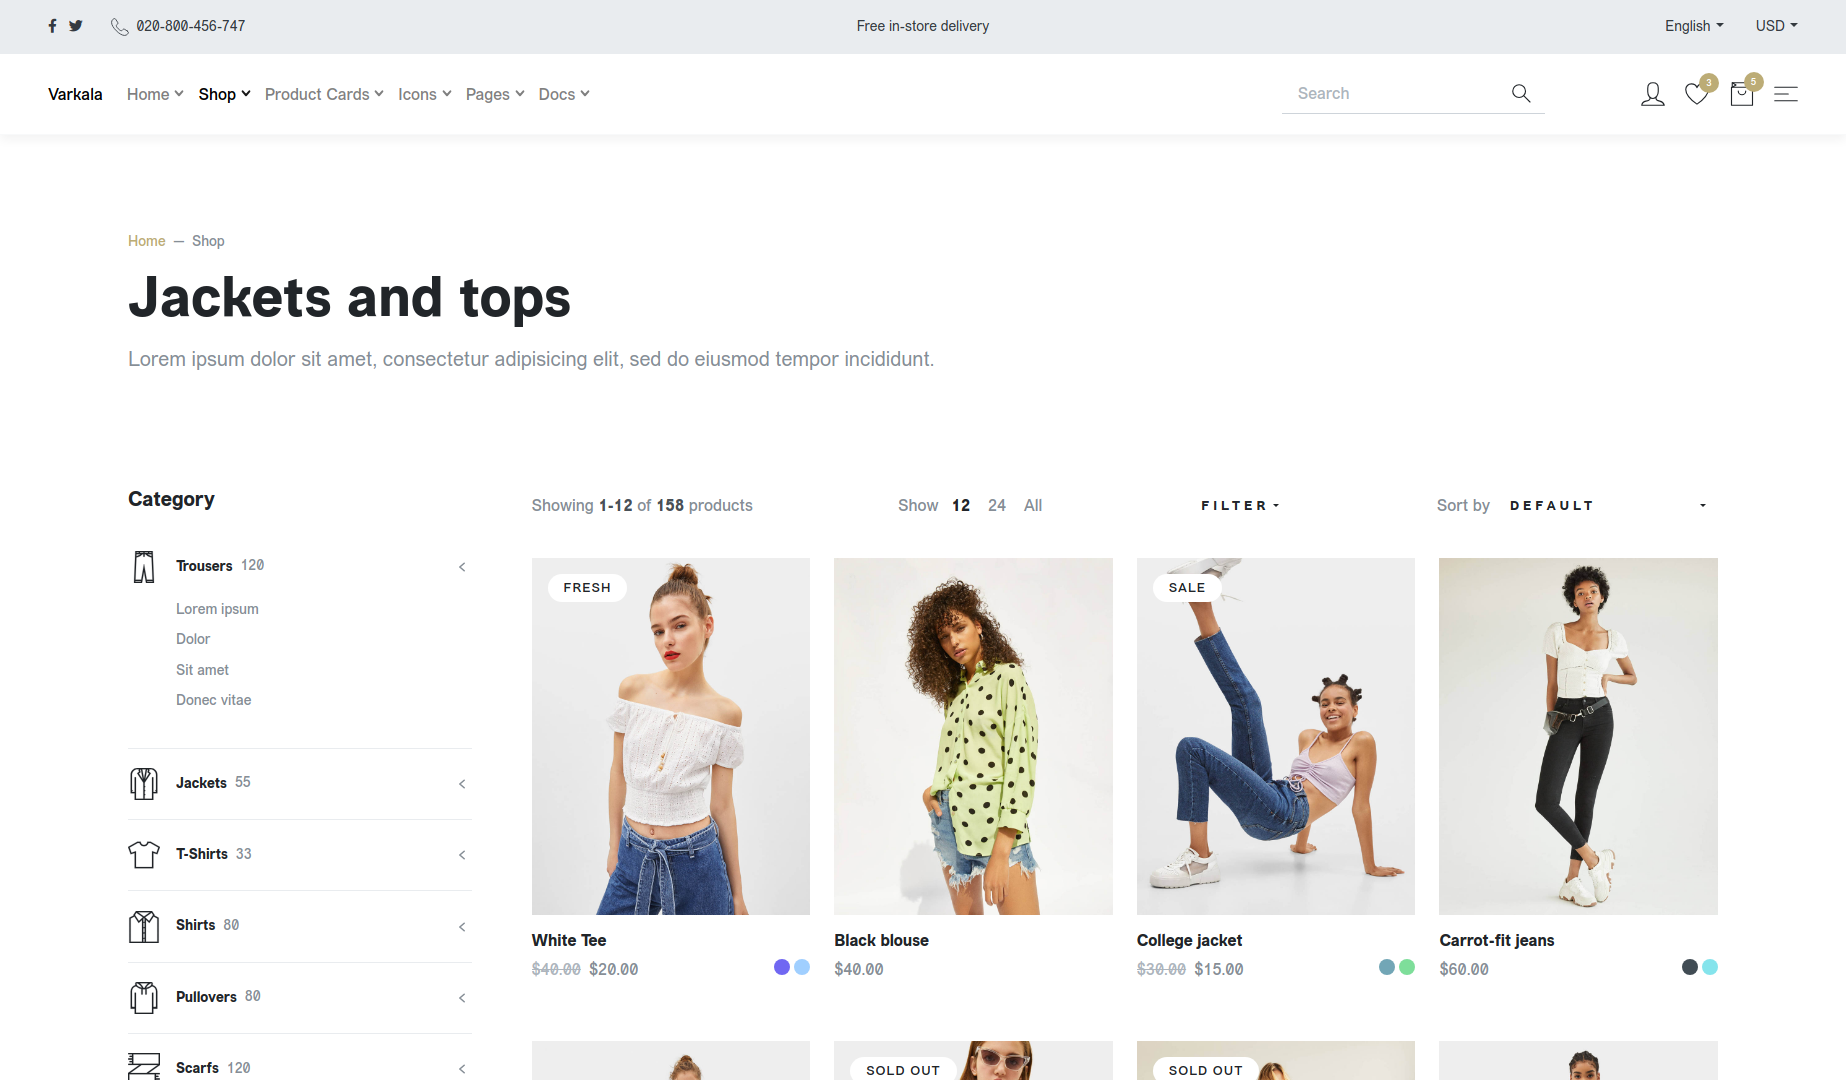
Task: Show All products on page
Action: pyautogui.click(x=1032, y=506)
